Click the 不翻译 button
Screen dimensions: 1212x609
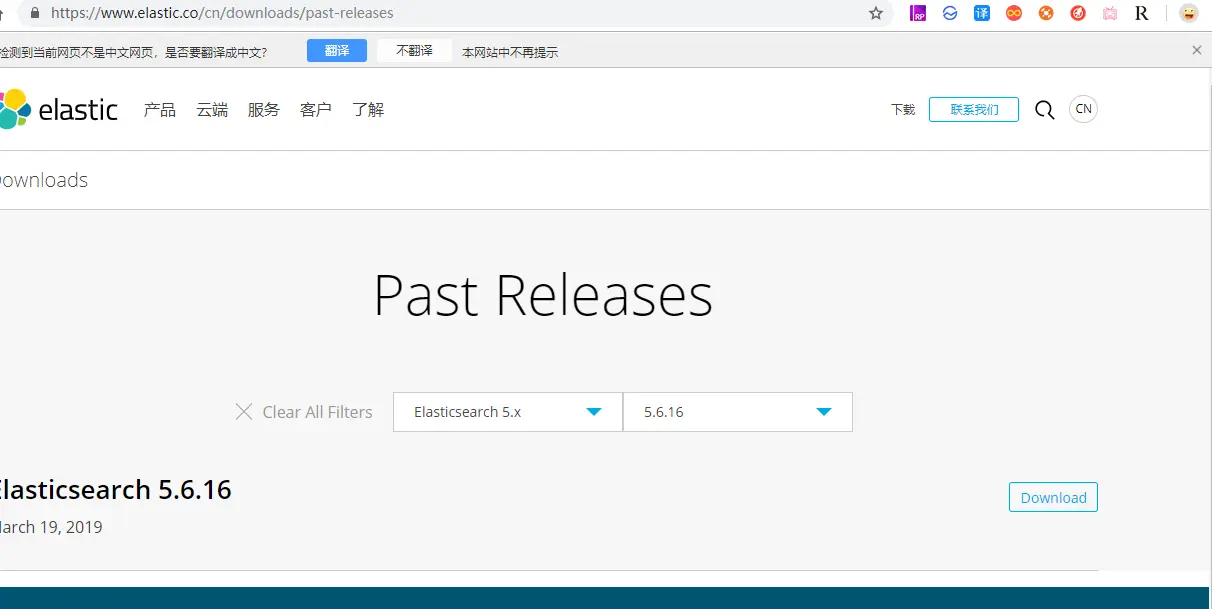[414, 51]
